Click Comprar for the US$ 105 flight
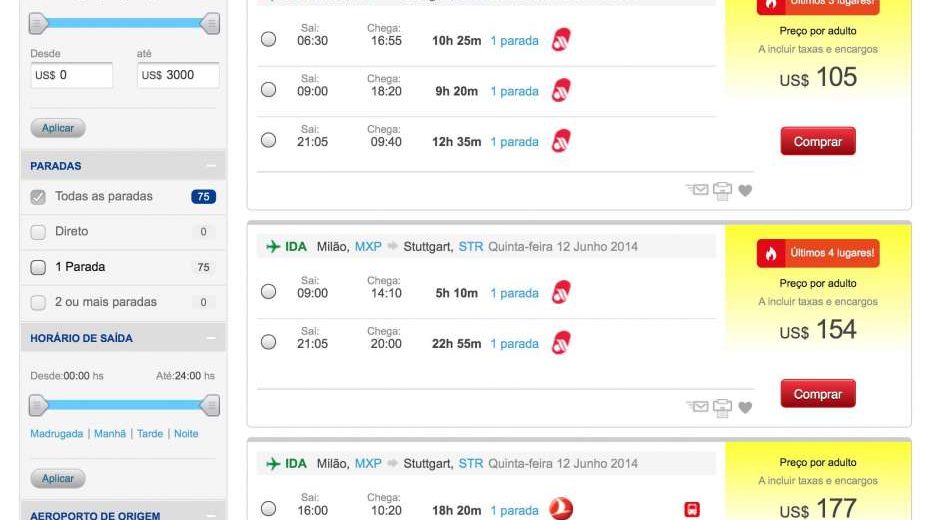 [817, 142]
